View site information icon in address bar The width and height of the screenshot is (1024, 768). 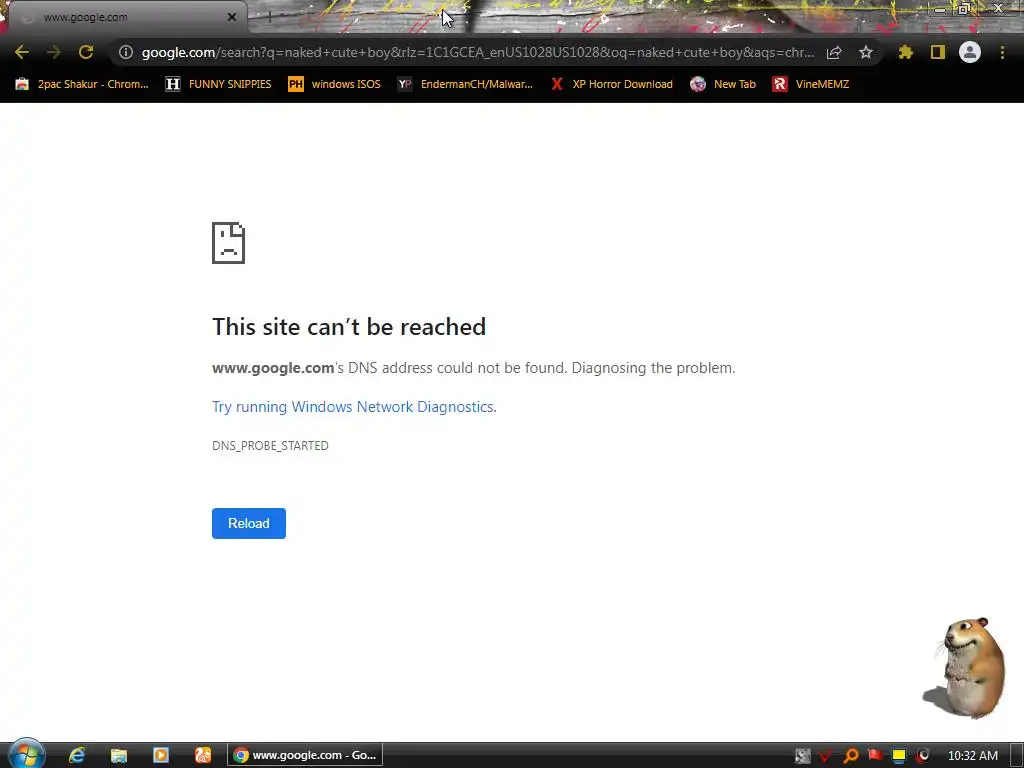[x=126, y=52]
